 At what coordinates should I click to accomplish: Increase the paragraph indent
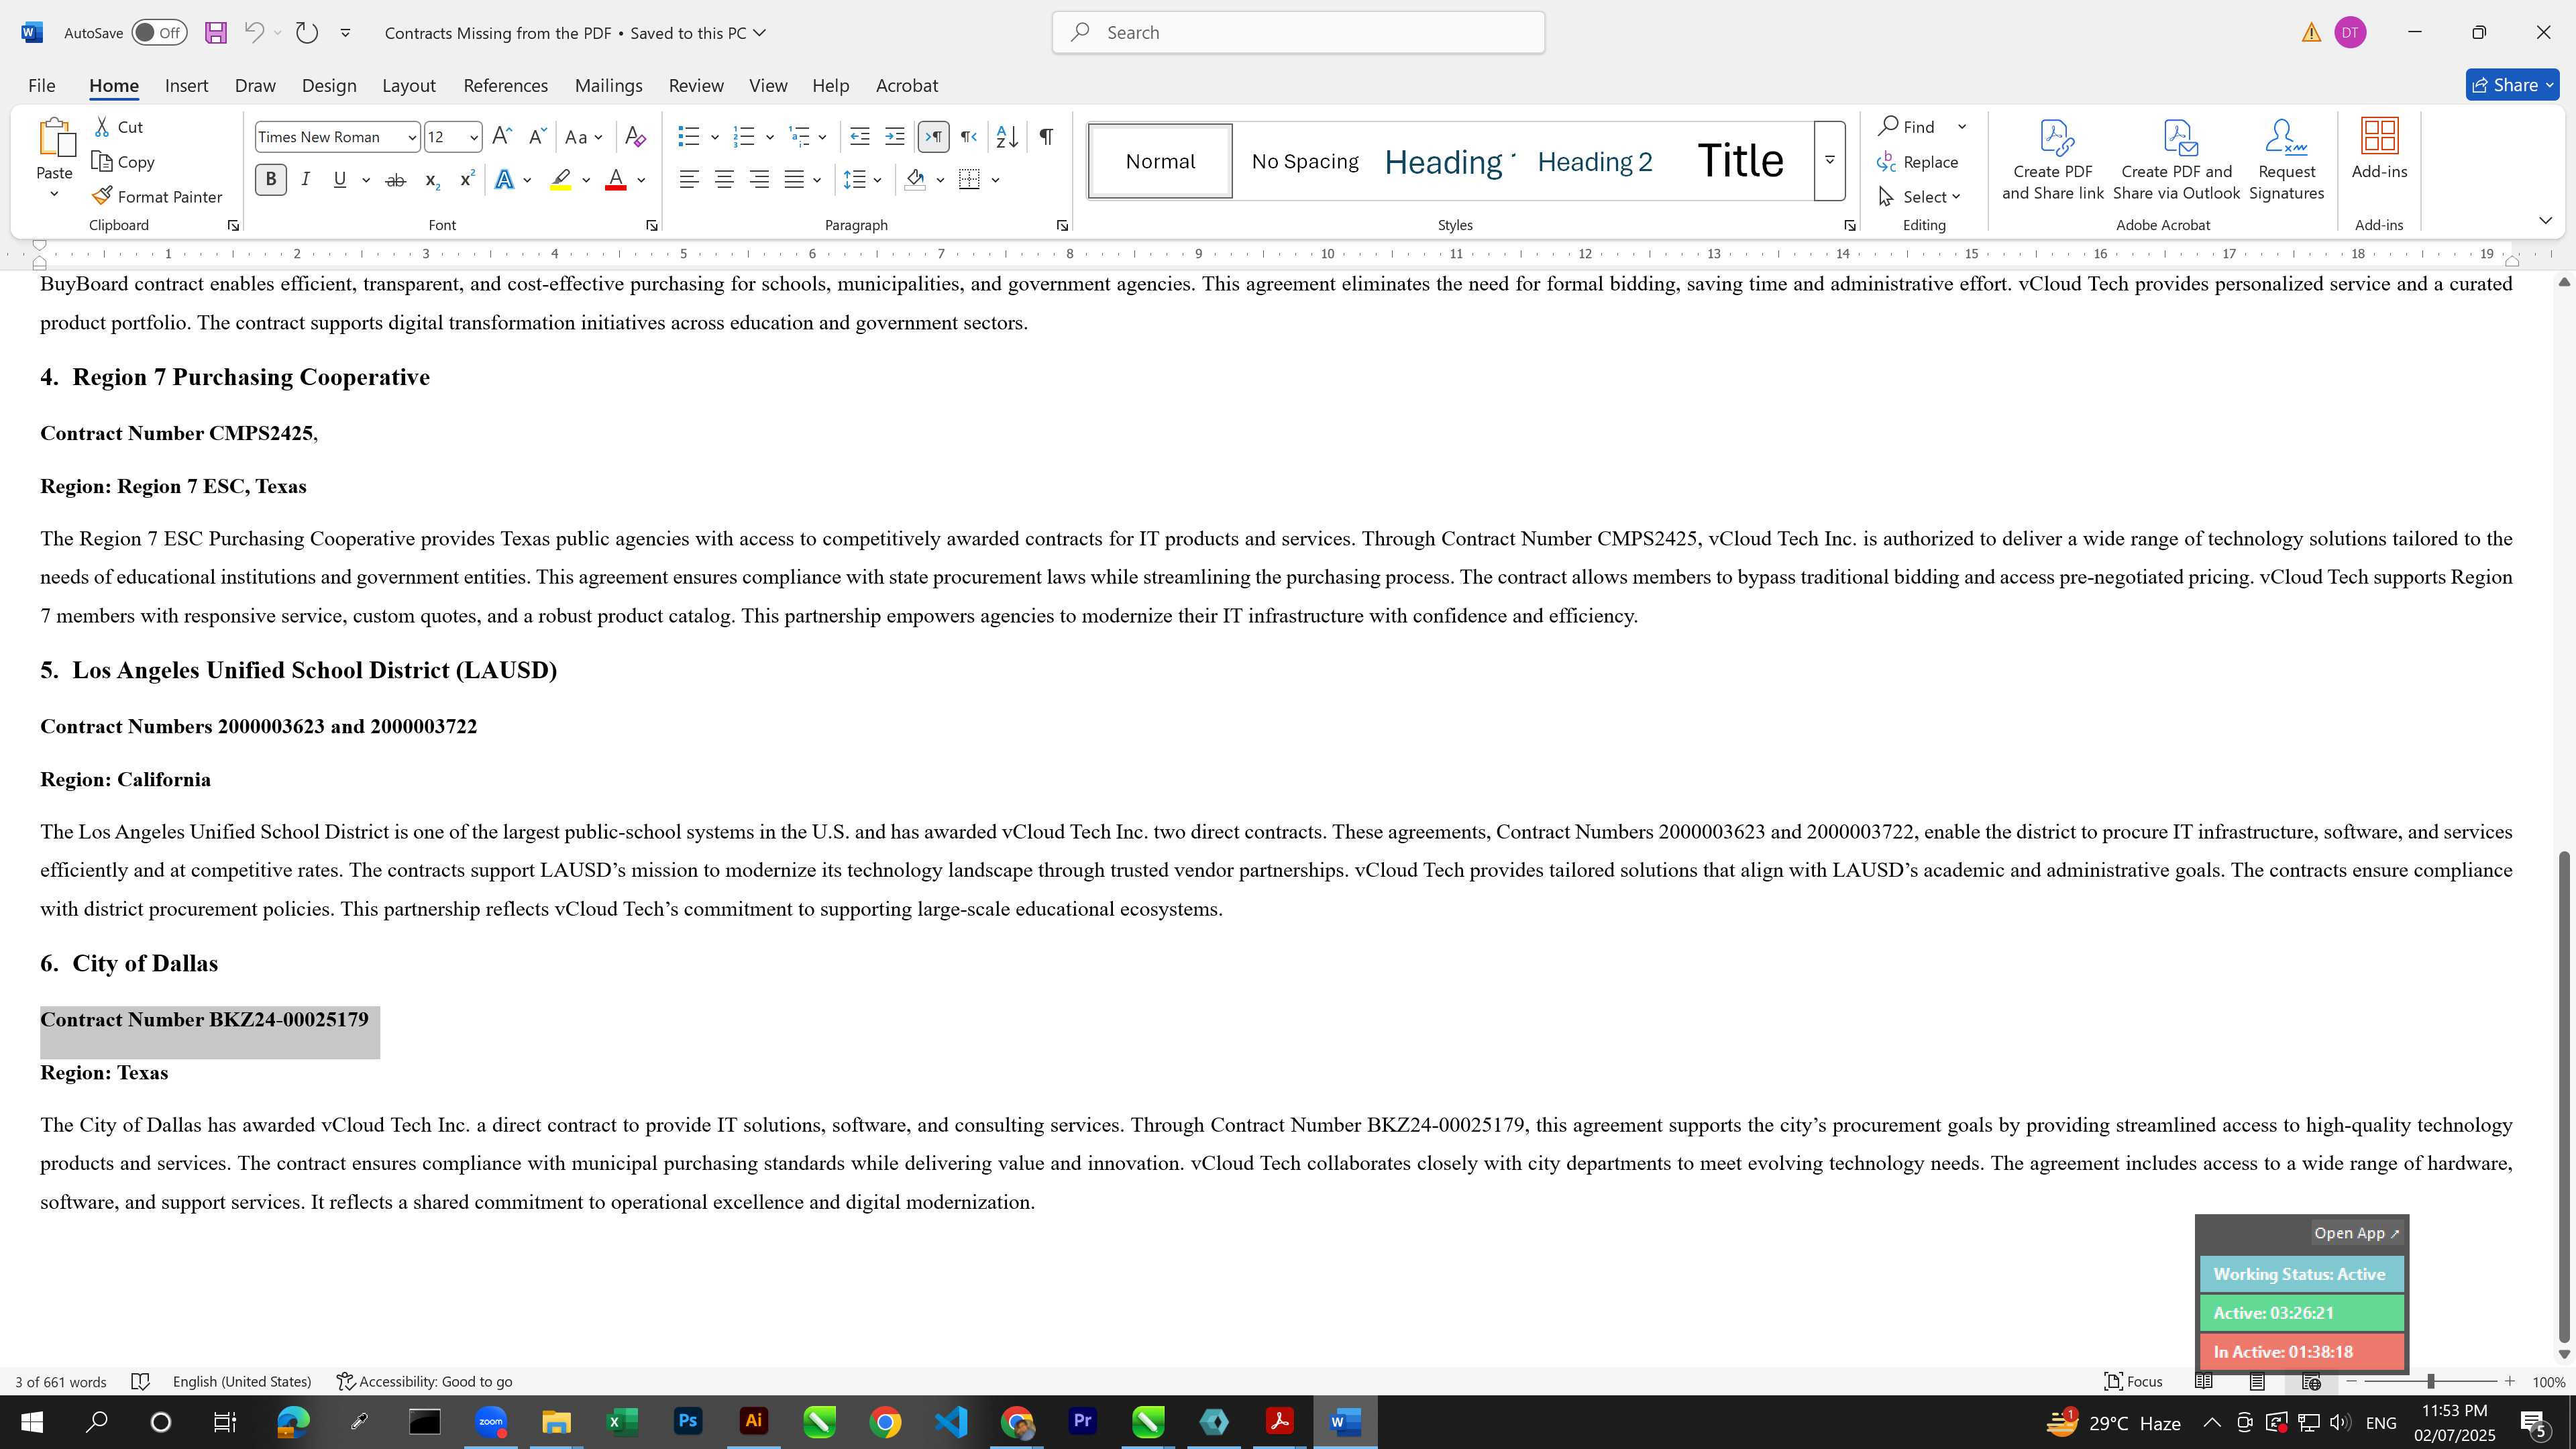[x=894, y=136]
